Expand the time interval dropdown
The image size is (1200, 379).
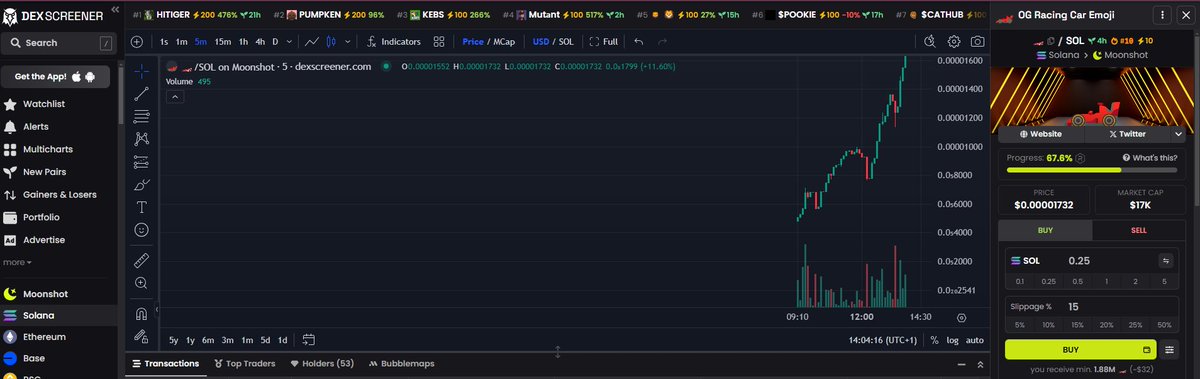[x=288, y=41]
